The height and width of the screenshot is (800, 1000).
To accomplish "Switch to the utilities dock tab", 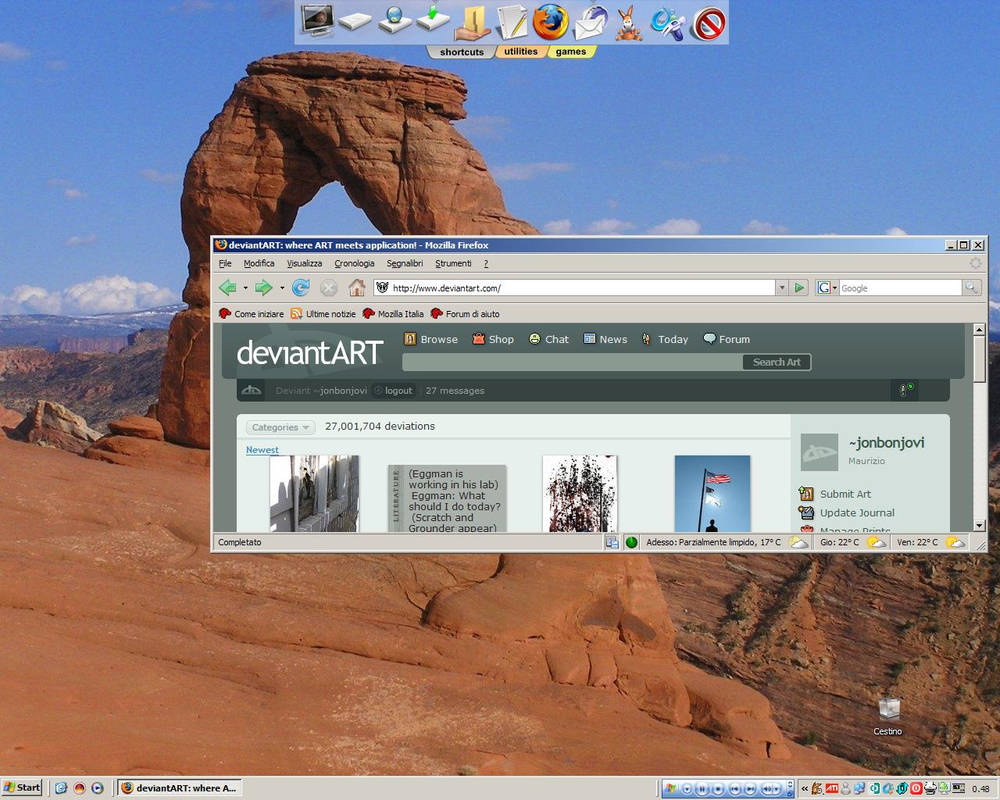I will pyautogui.click(x=521, y=51).
